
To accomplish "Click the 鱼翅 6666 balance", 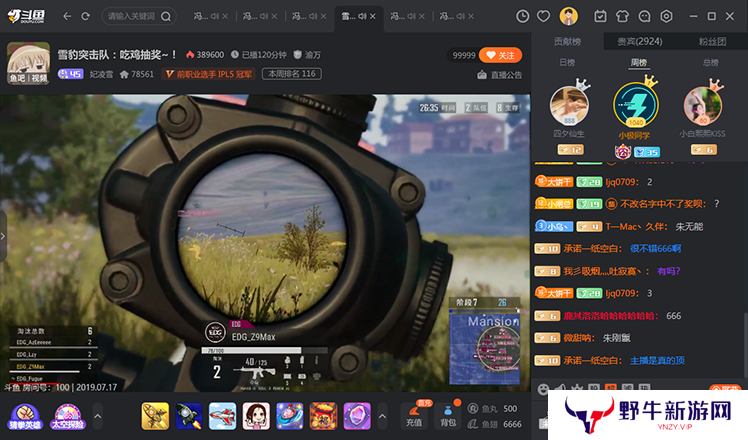I will click(x=494, y=424).
